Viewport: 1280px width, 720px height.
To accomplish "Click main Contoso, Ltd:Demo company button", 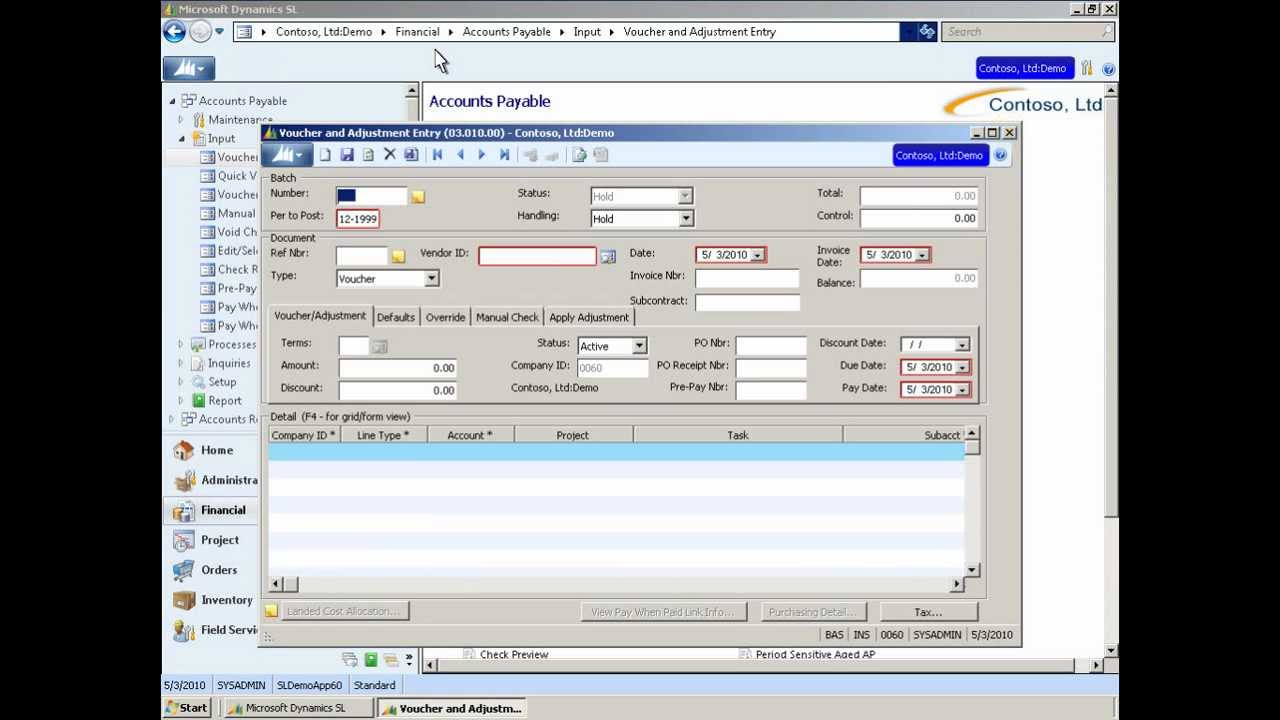I will (1022, 69).
